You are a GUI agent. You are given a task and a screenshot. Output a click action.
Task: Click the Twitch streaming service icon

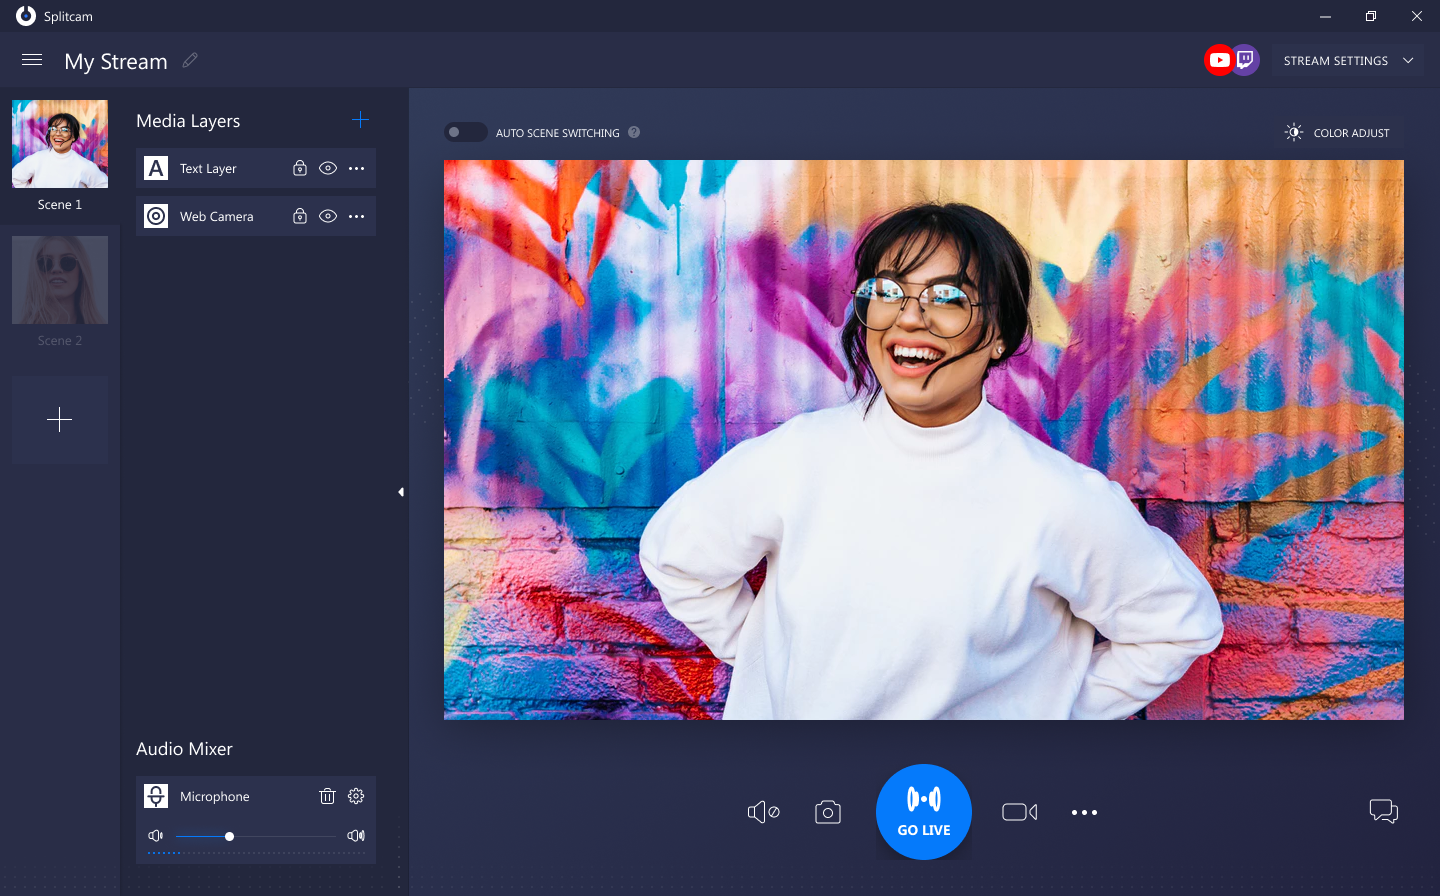pyautogui.click(x=1245, y=59)
